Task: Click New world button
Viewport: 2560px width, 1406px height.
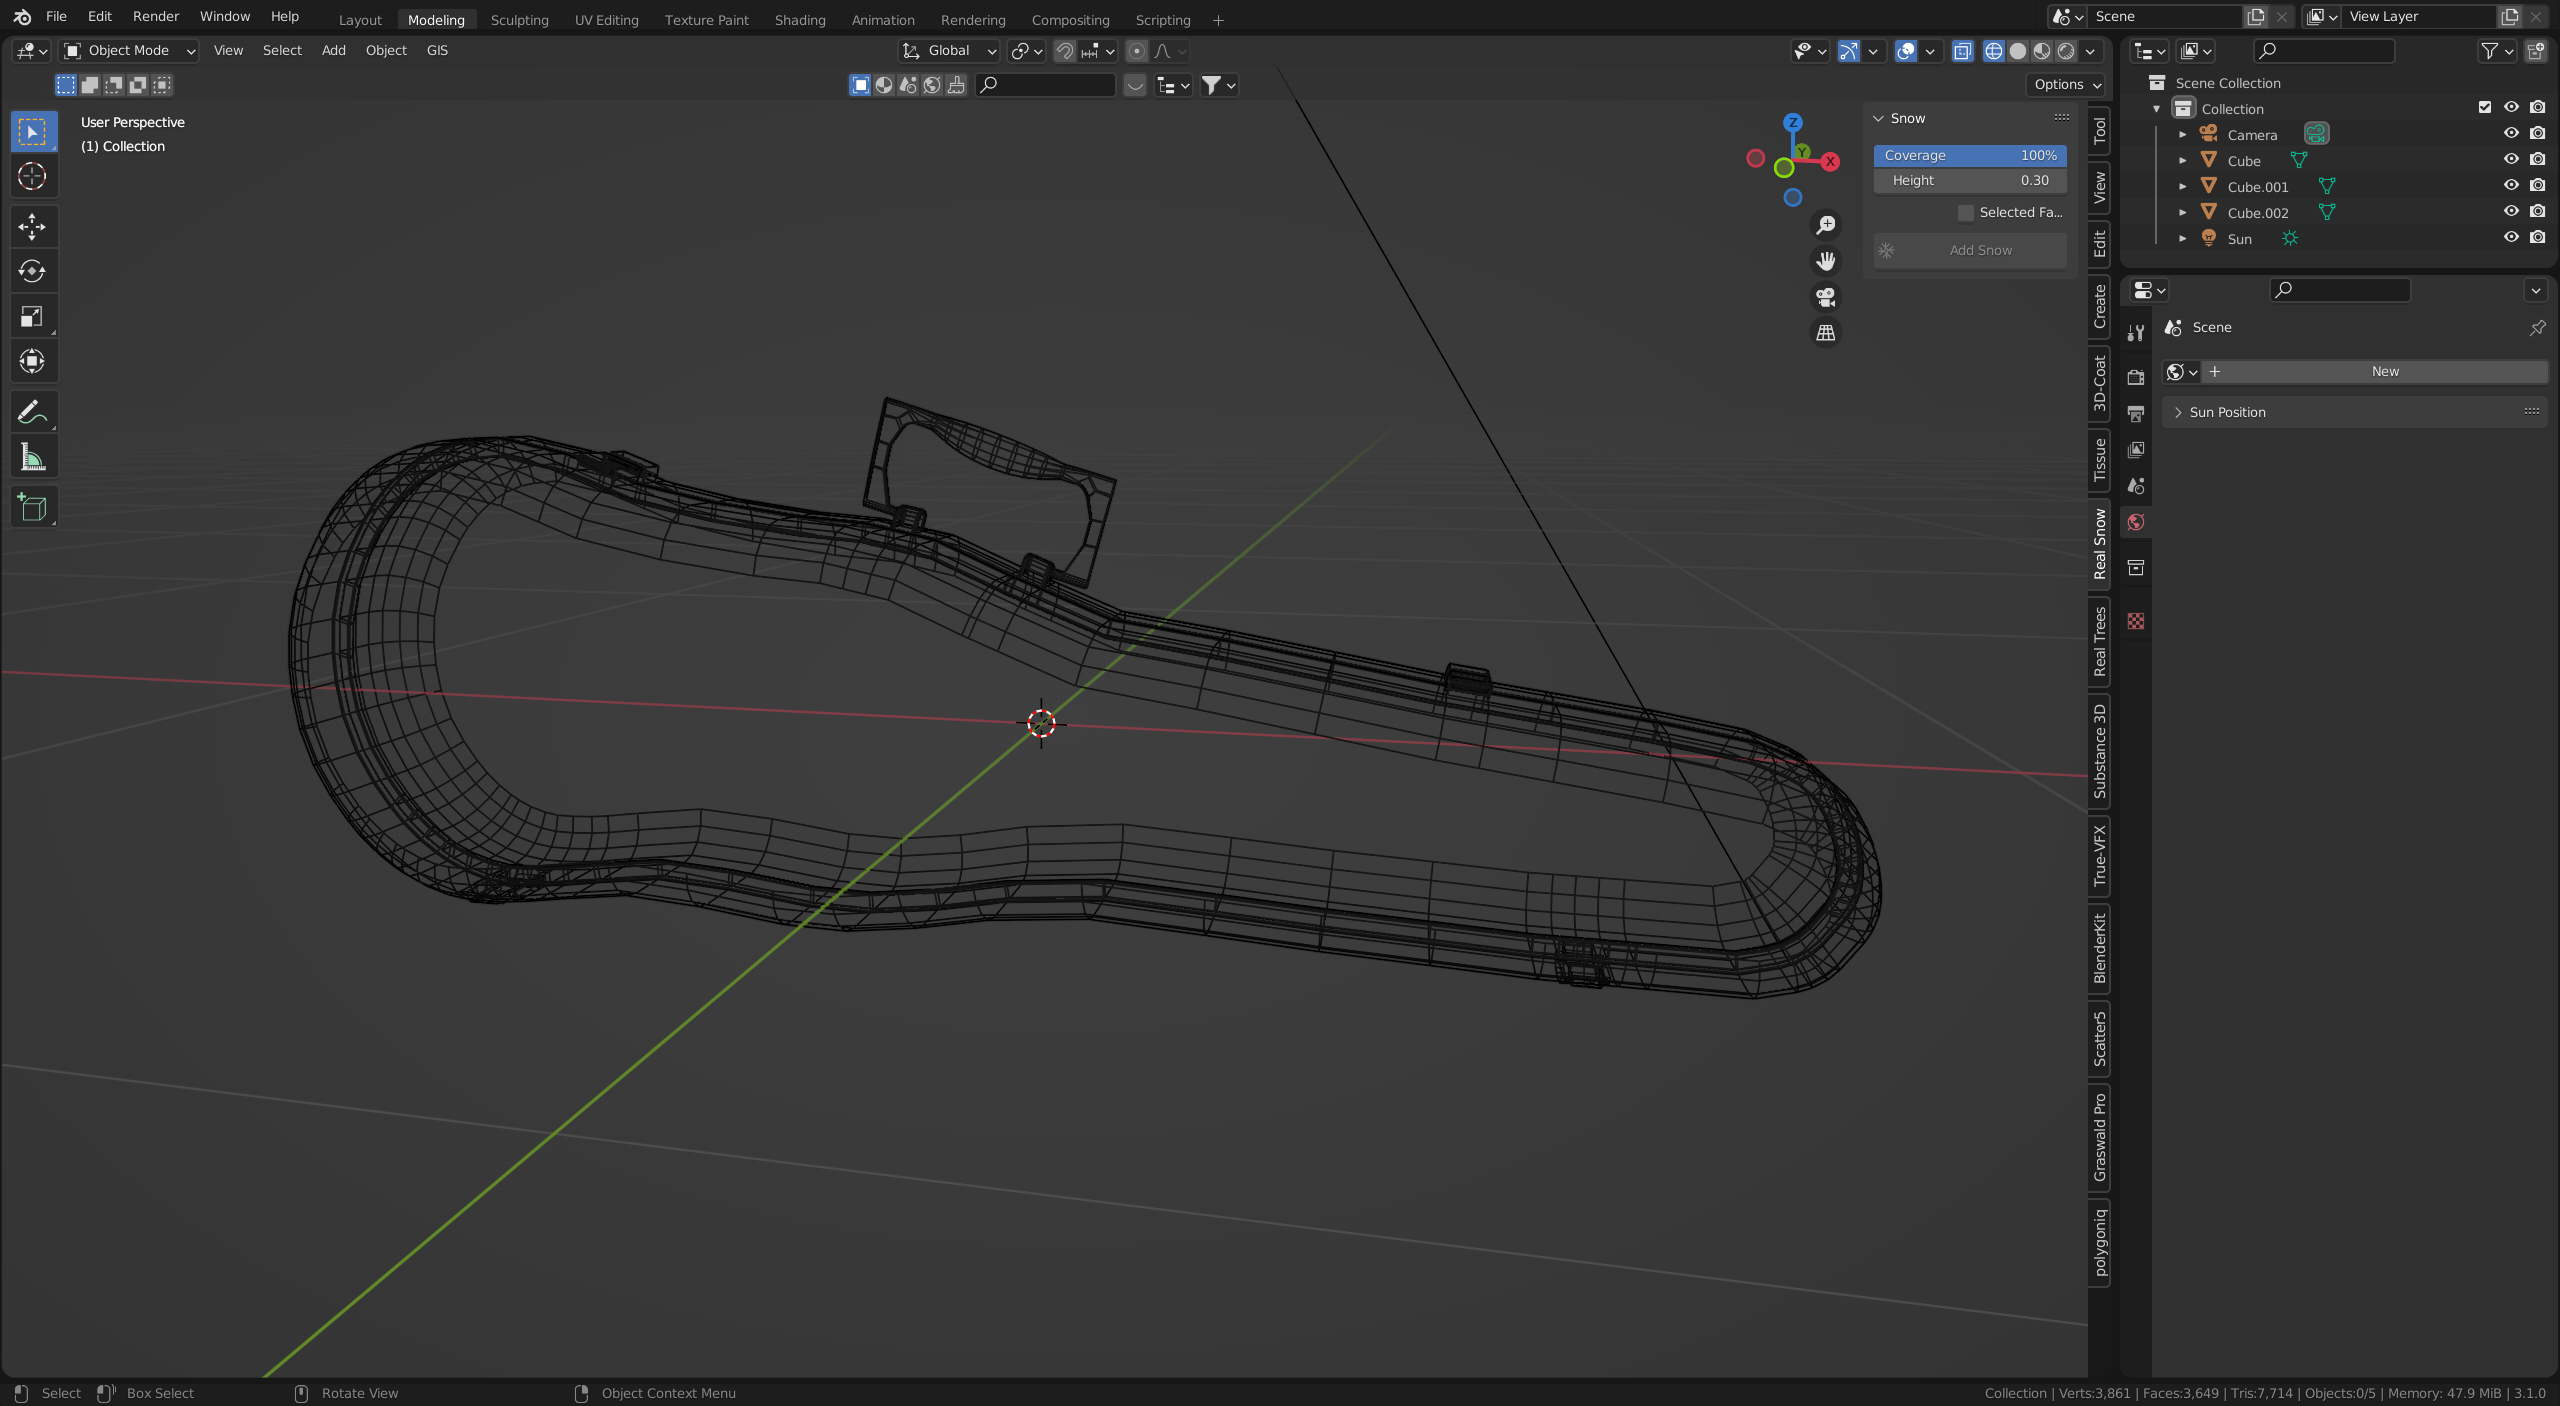Action: pyautogui.click(x=2384, y=372)
